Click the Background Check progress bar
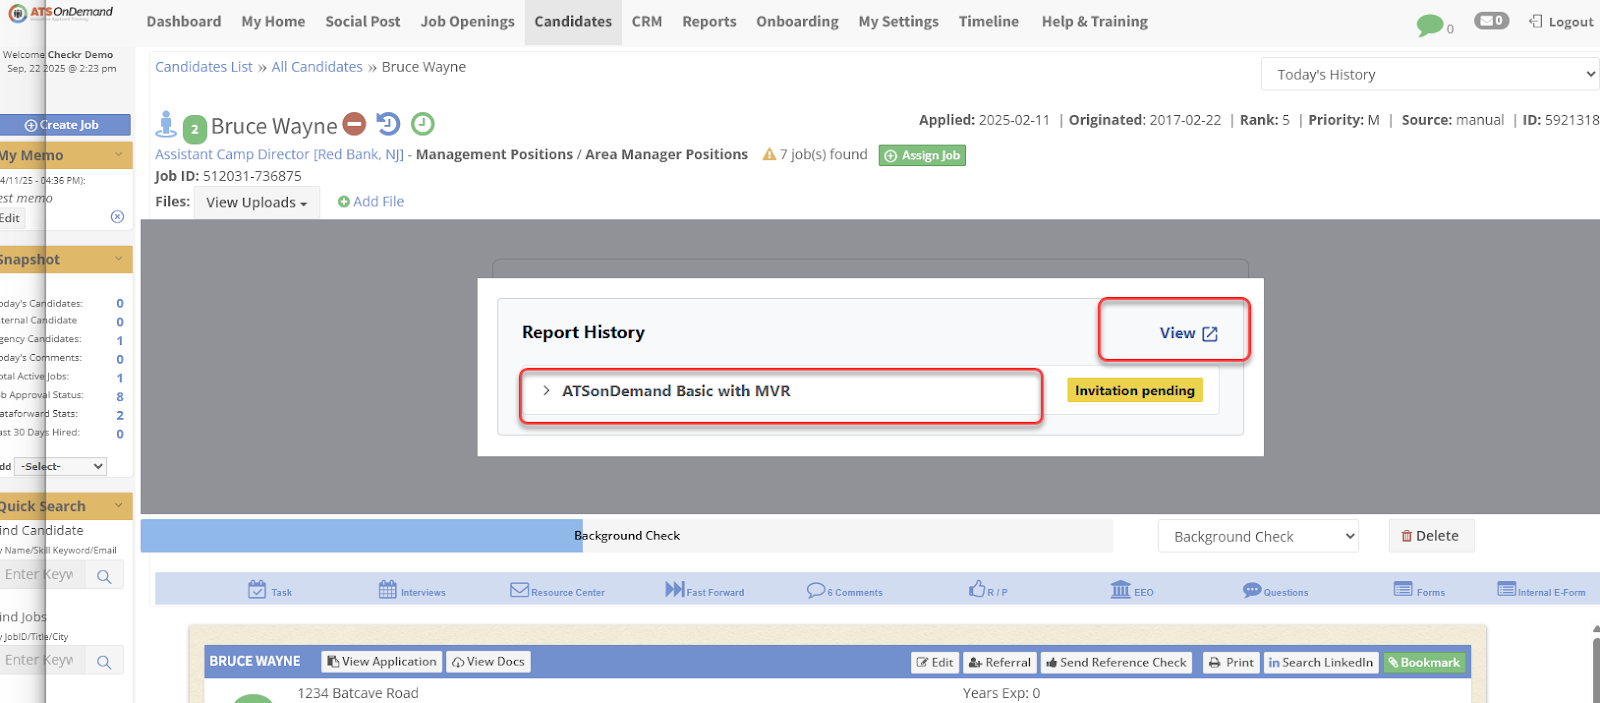Image resolution: width=1600 pixels, height=703 pixels. coord(627,536)
